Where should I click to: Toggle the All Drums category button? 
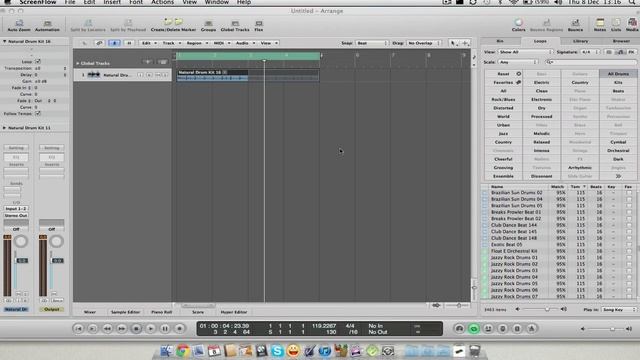click(x=618, y=74)
